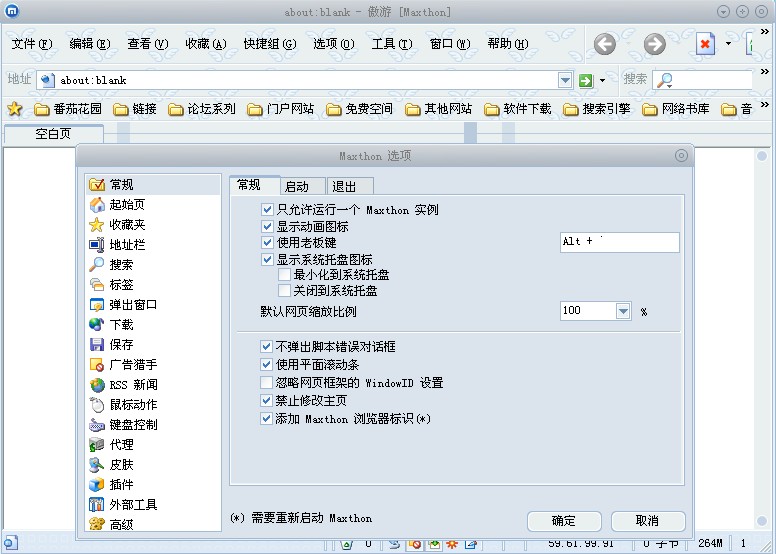Select 标签 category in options sidebar

coord(153,285)
